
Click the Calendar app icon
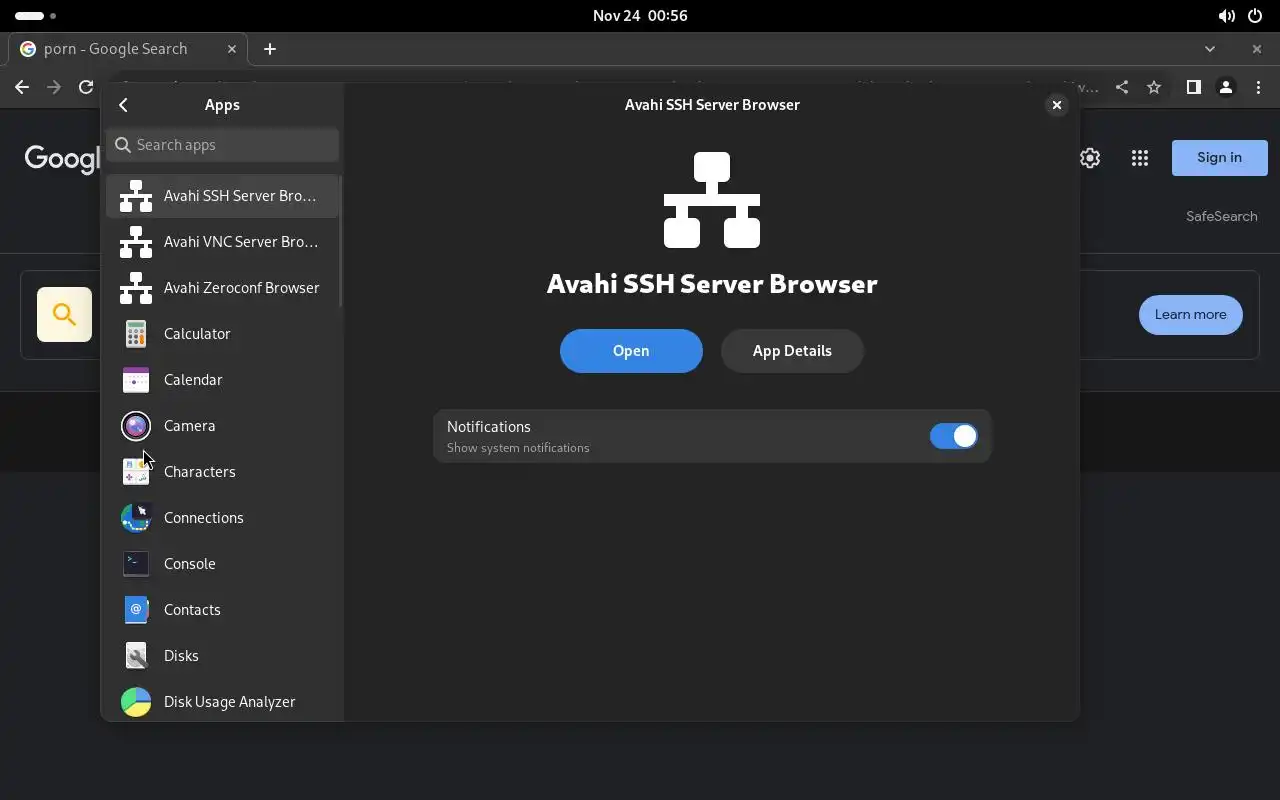136,380
